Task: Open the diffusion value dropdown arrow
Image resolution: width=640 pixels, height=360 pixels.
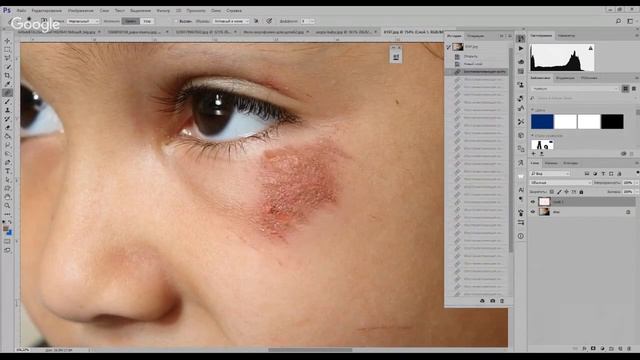Action: click(313, 21)
